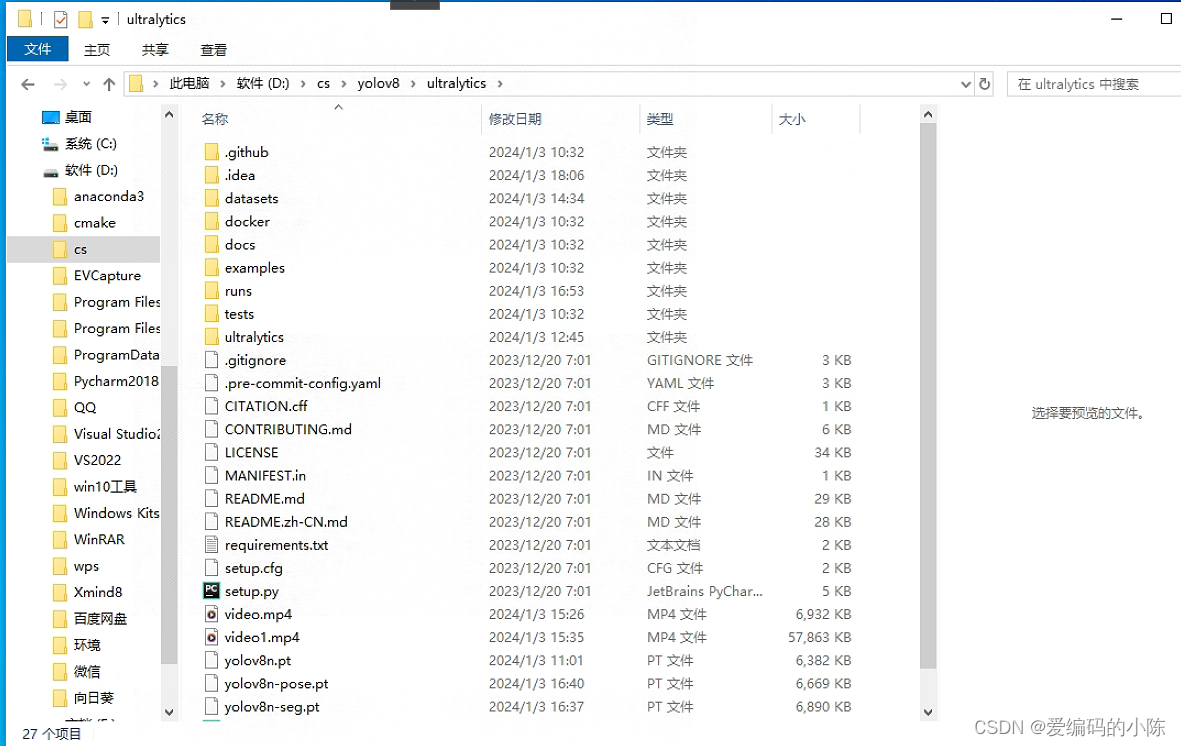Open the quick access toolbar customize dropdown
1181x746 pixels.
coord(105,20)
